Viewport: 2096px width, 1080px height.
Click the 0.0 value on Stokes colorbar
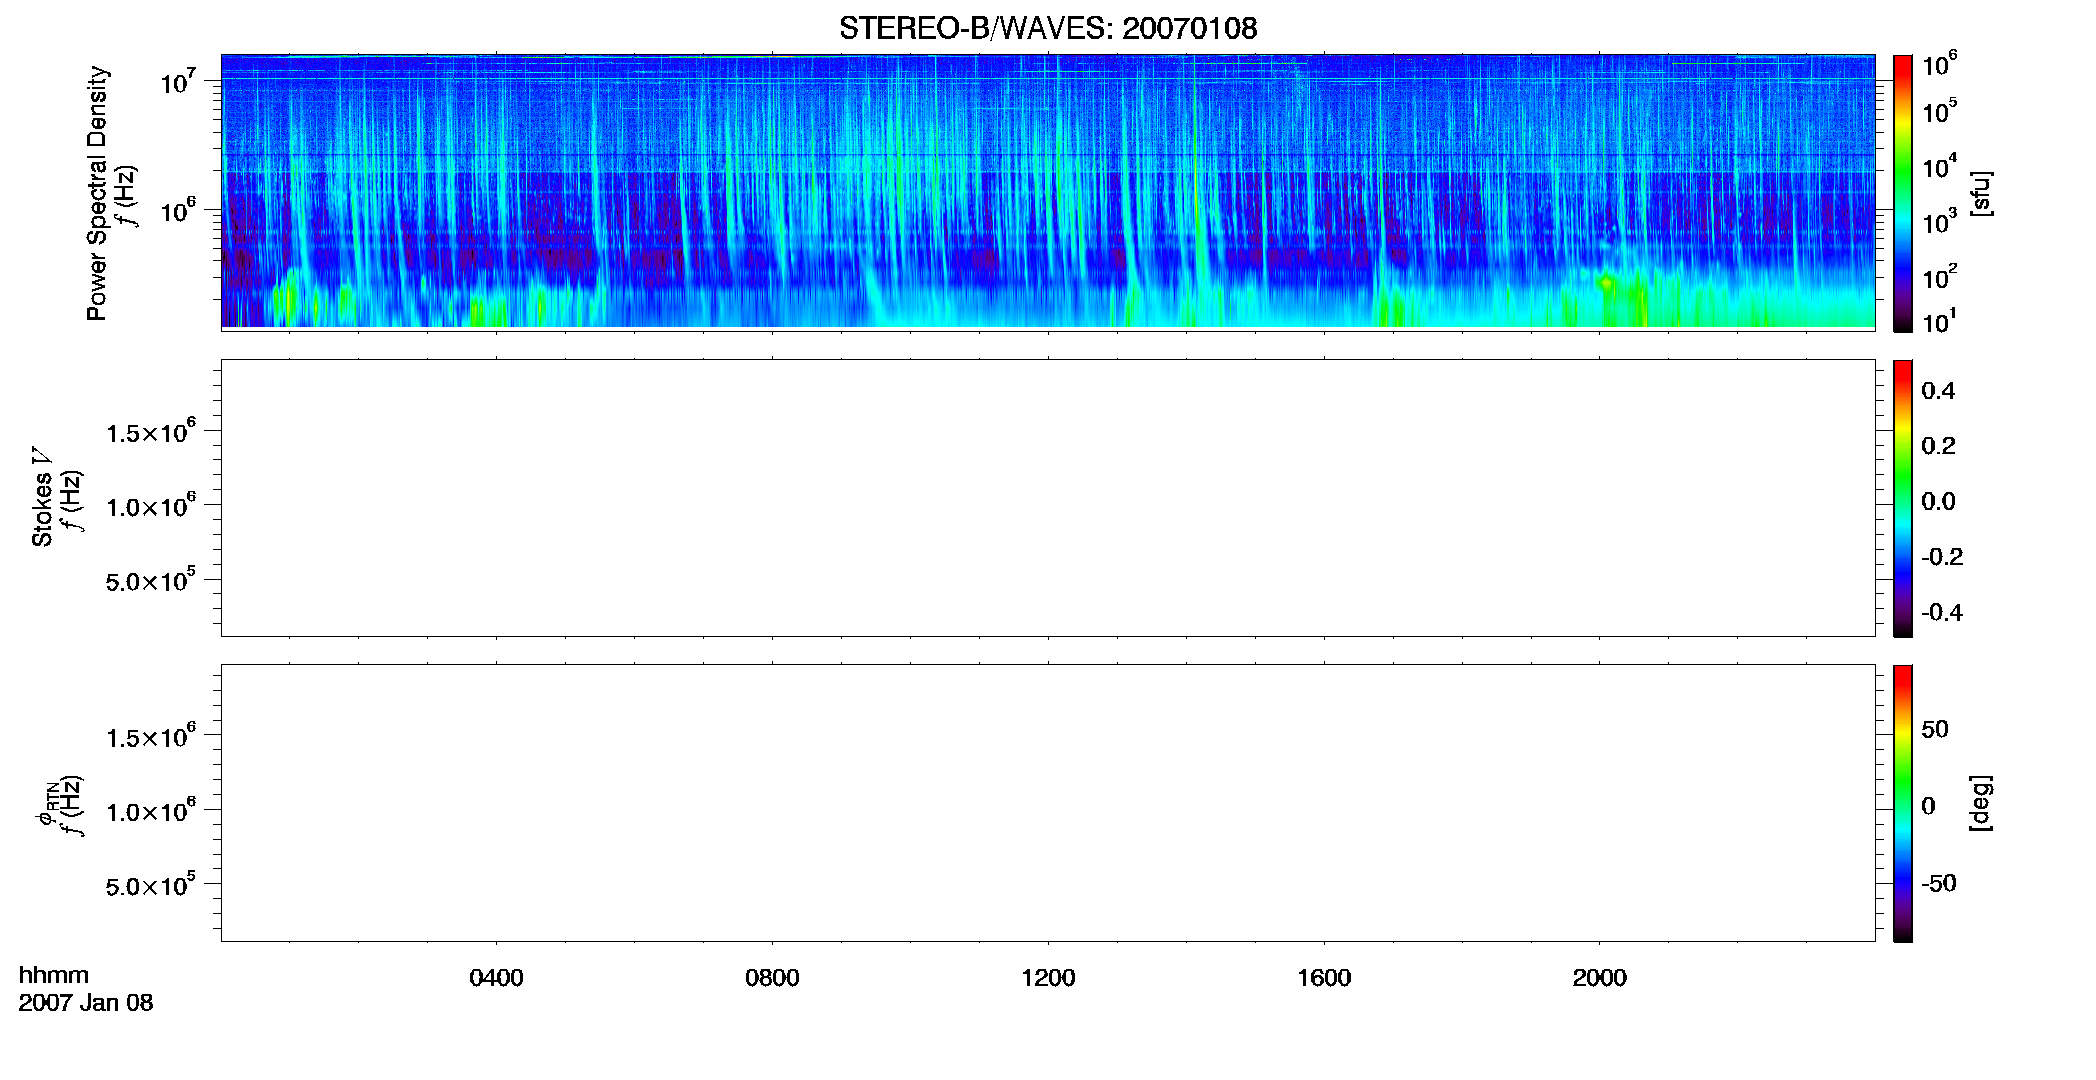point(1938,502)
